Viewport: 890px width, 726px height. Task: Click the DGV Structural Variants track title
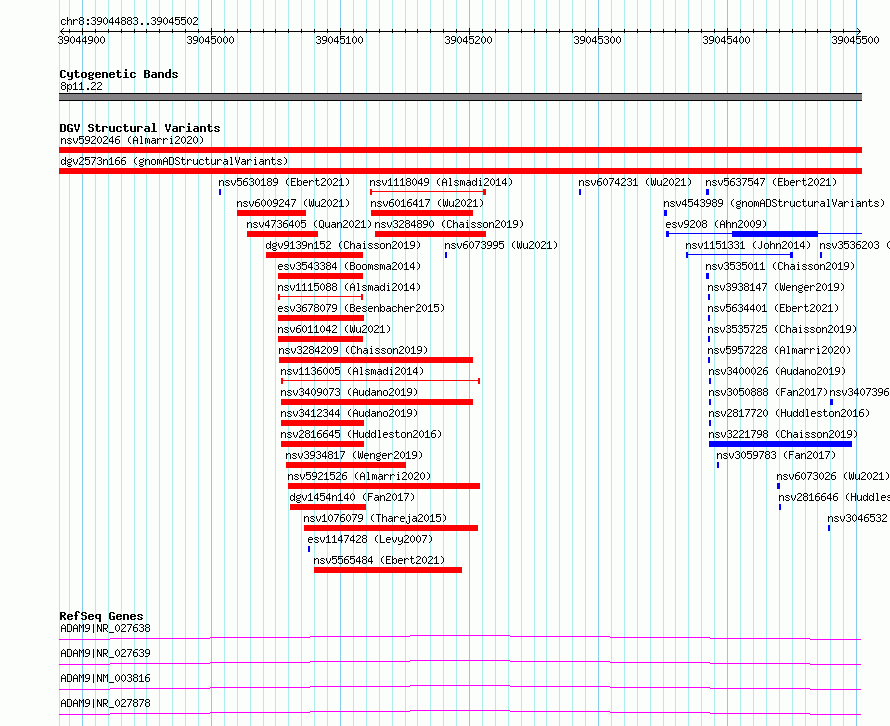(140, 128)
